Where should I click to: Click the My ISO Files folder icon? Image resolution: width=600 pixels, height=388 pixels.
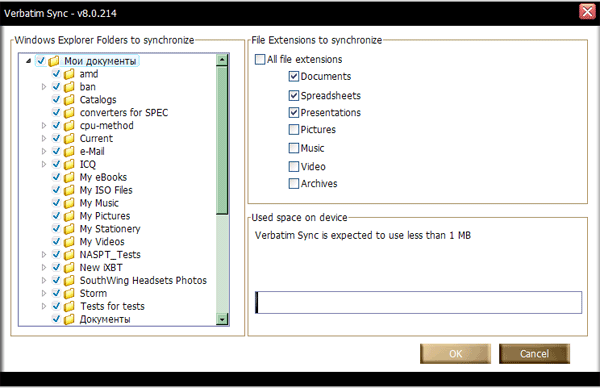pyautogui.click(x=69, y=190)
